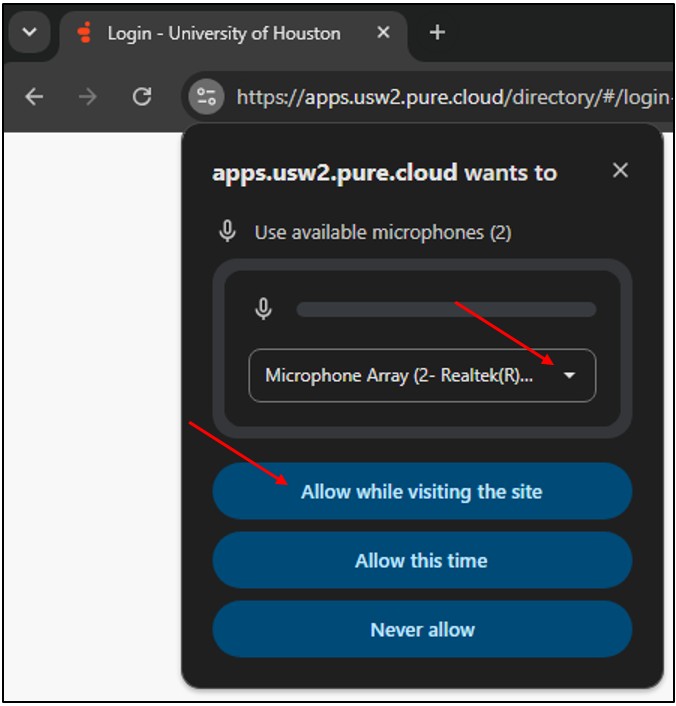Image resolution: width=676 pixels, height=706 pixels.
Task: Choose Allow this time
Action: (x=422, y=561)
